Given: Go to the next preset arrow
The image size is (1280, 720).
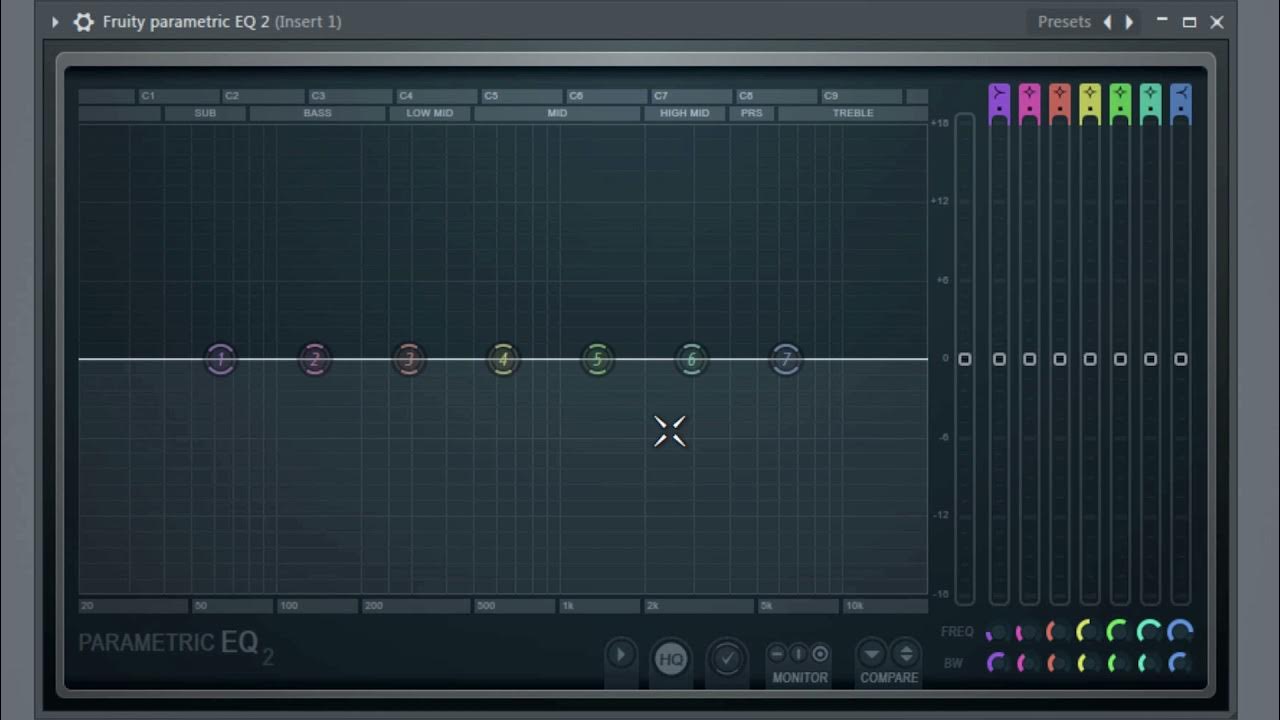Looking at the screenshot, I should (x=1130, y=22).
